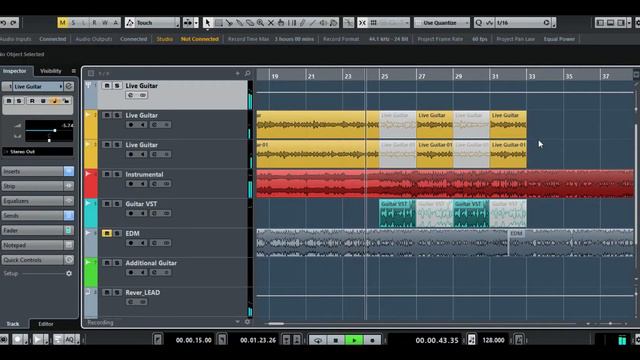Switch to the Visibility tab
Viewport: 640px width, 360px height.
51,71
